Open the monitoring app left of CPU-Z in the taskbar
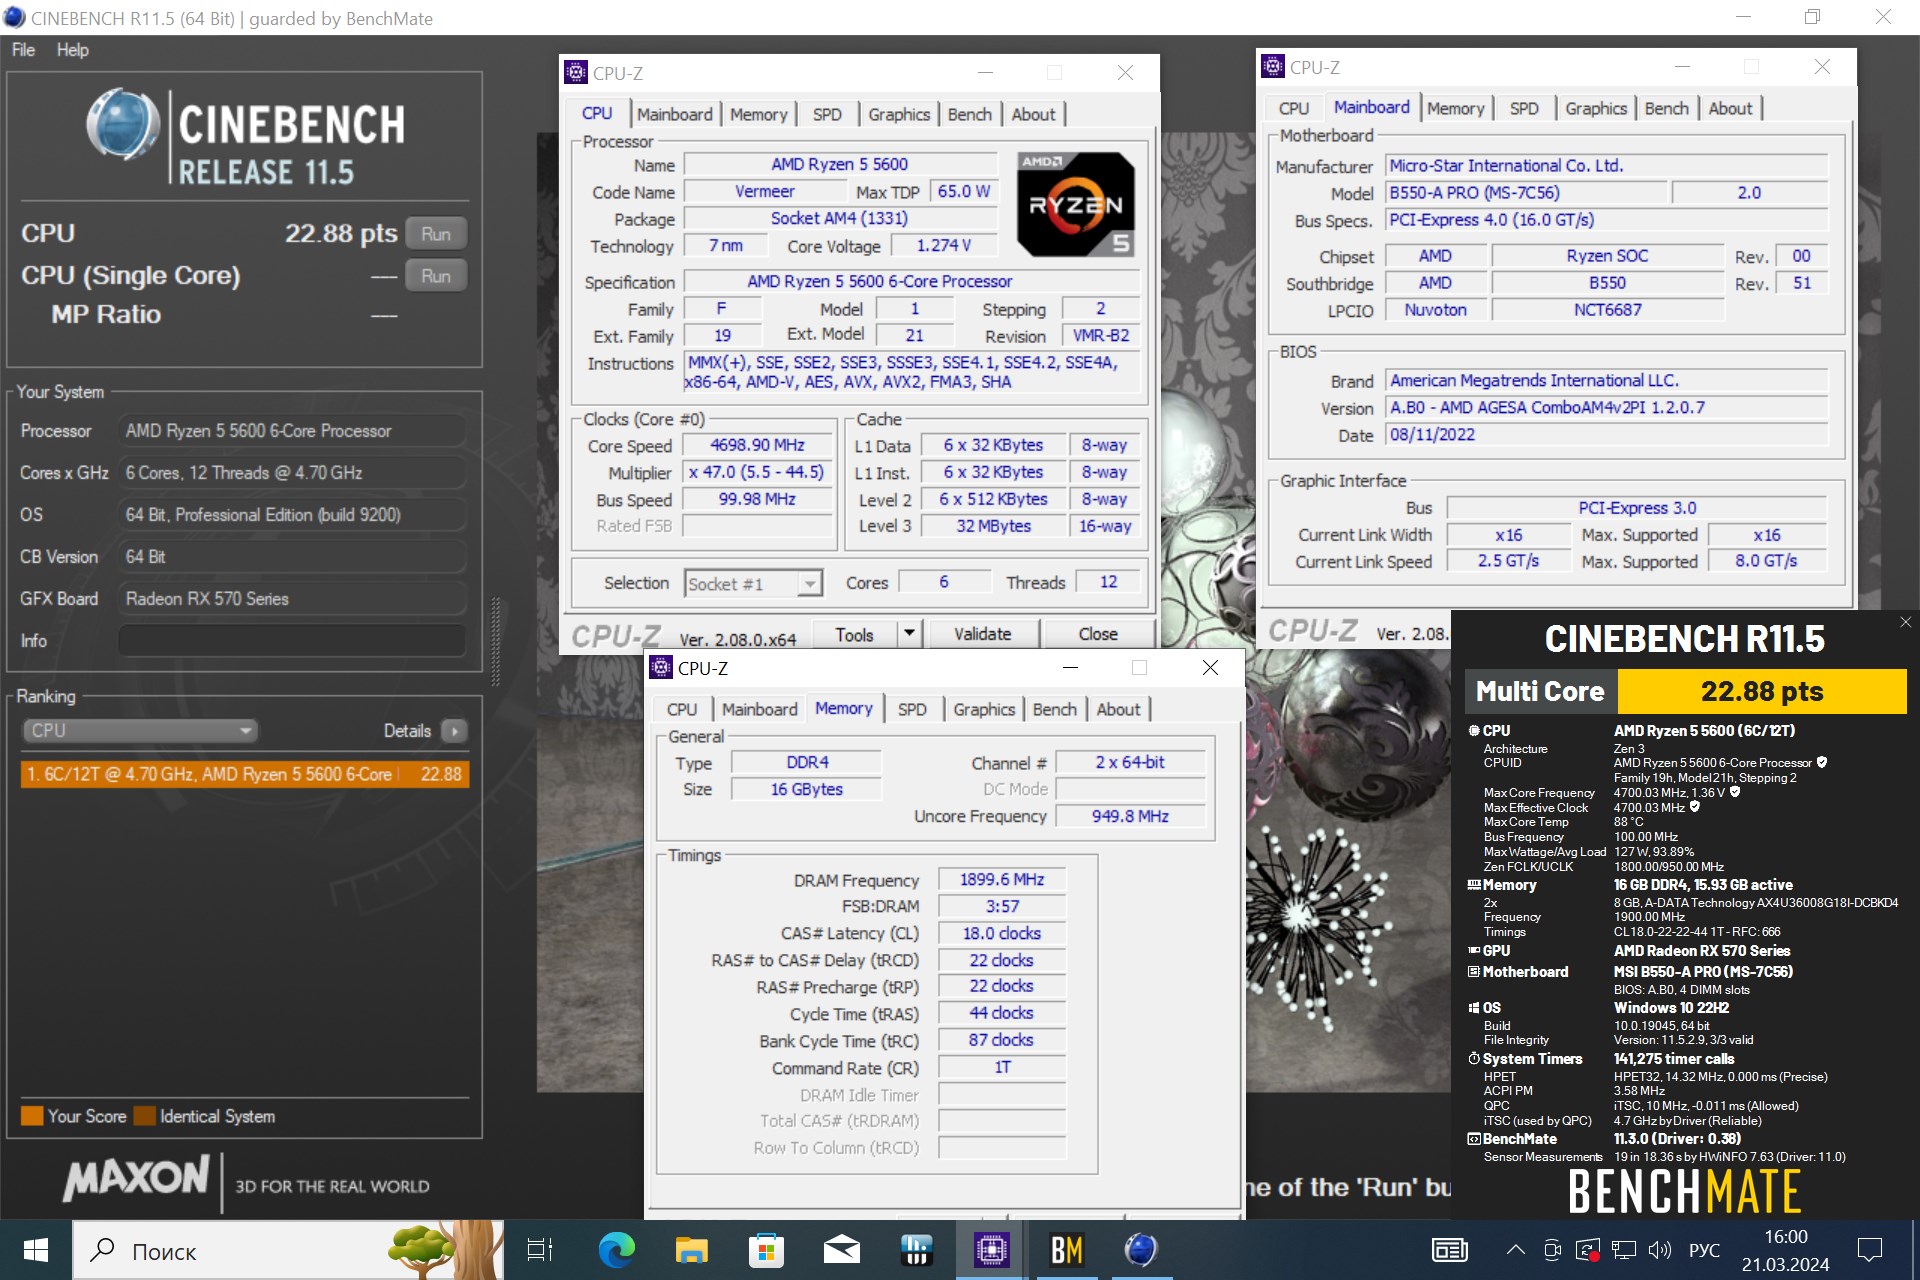Image resolution: width=1920 pixels, height=1280 pixels. click(x=916, y=1250)
